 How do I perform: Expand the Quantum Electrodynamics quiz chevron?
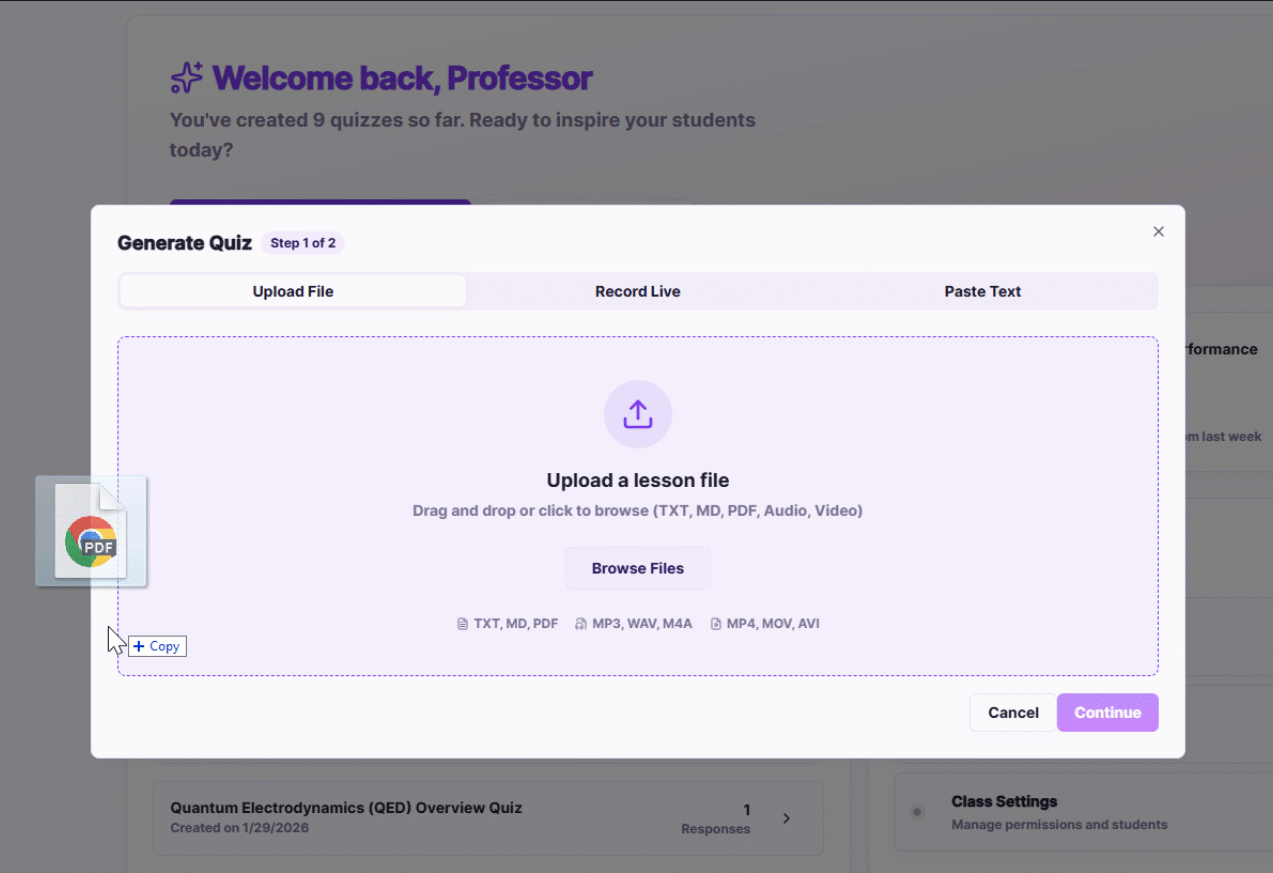[x=786, y=818]
